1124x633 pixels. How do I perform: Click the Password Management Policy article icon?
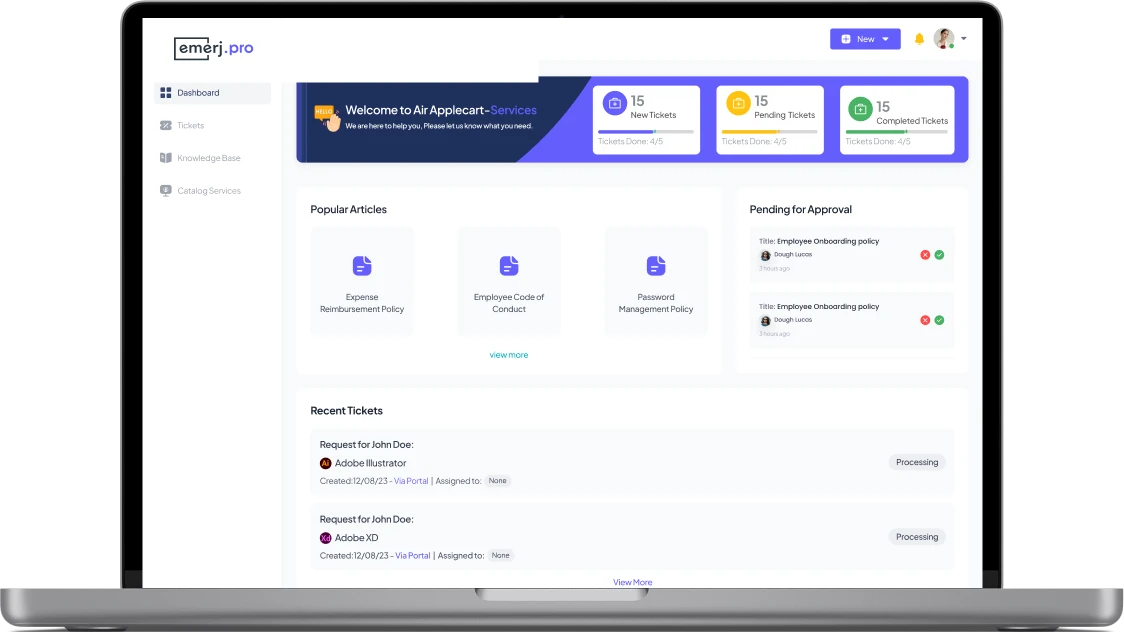pos(655,266)
